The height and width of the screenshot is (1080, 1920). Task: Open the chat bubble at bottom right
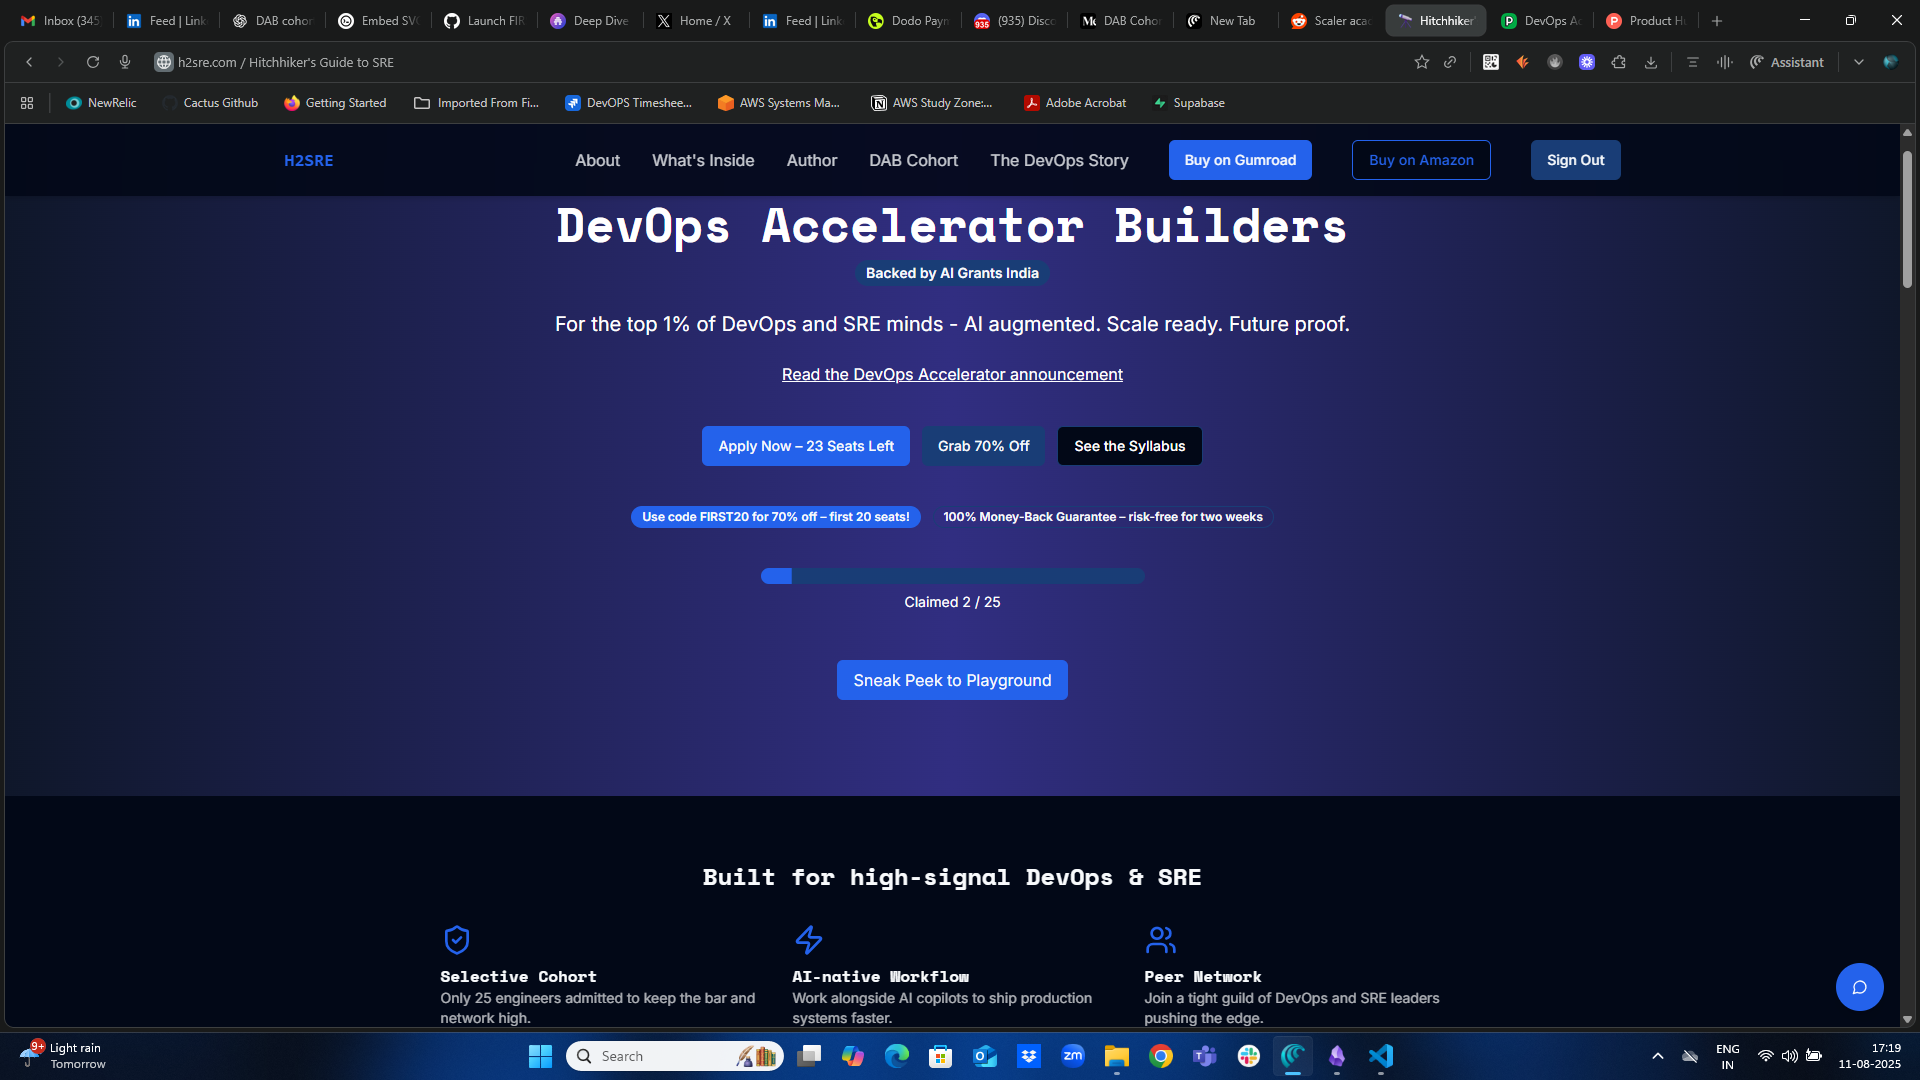point(1860,987)
